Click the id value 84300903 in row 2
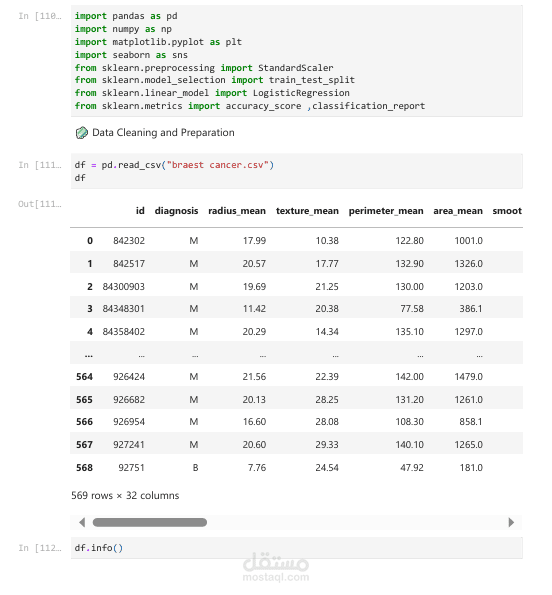 (124, 286)
